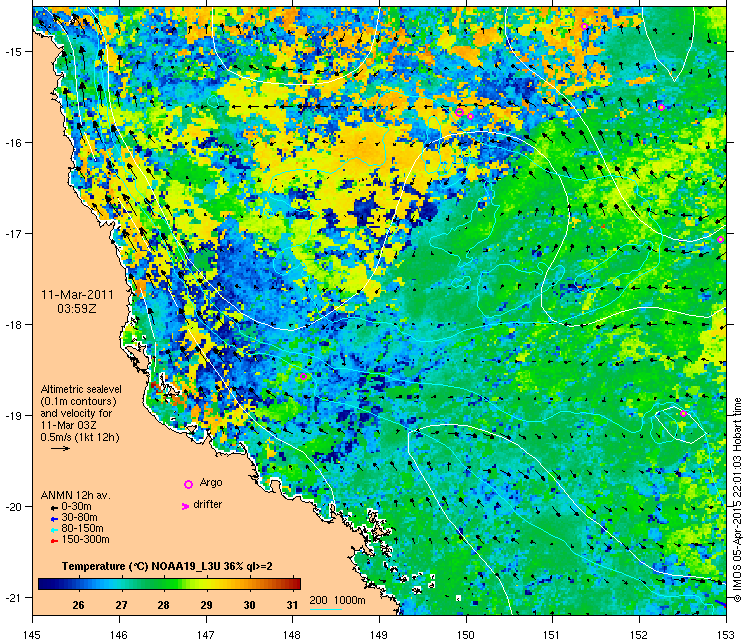Click the green section of the color bar above 28
This screenshot has width=750, height=640.
pos(164,584)
